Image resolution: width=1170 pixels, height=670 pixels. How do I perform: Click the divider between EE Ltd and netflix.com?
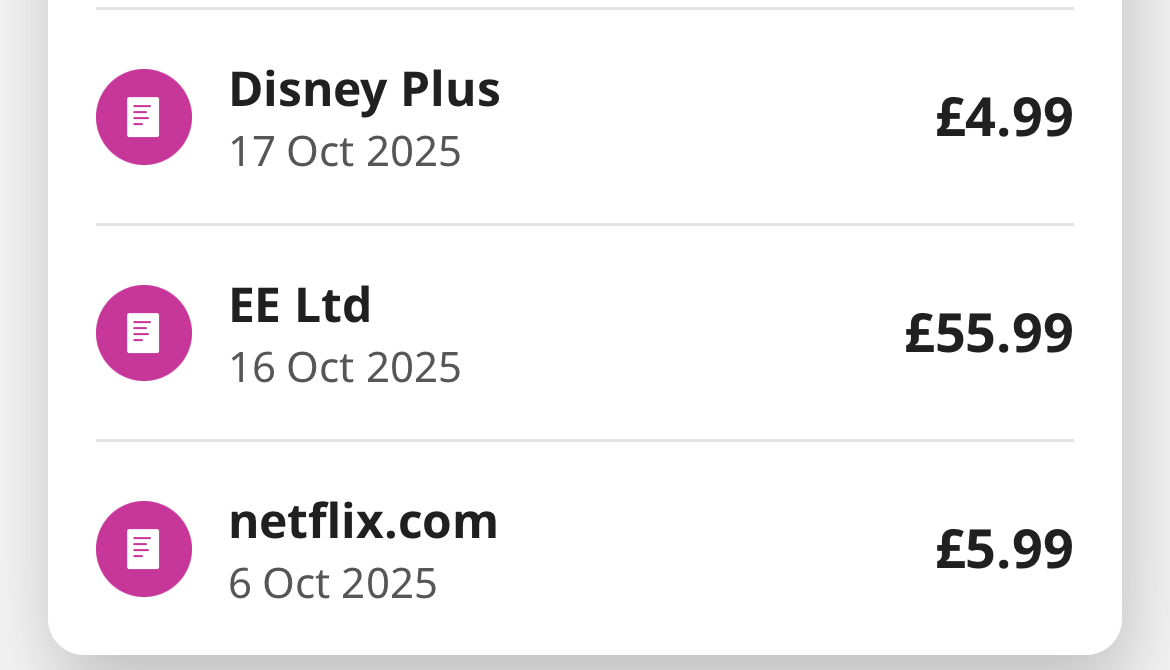pyautogui.click(x=585, y=441)
